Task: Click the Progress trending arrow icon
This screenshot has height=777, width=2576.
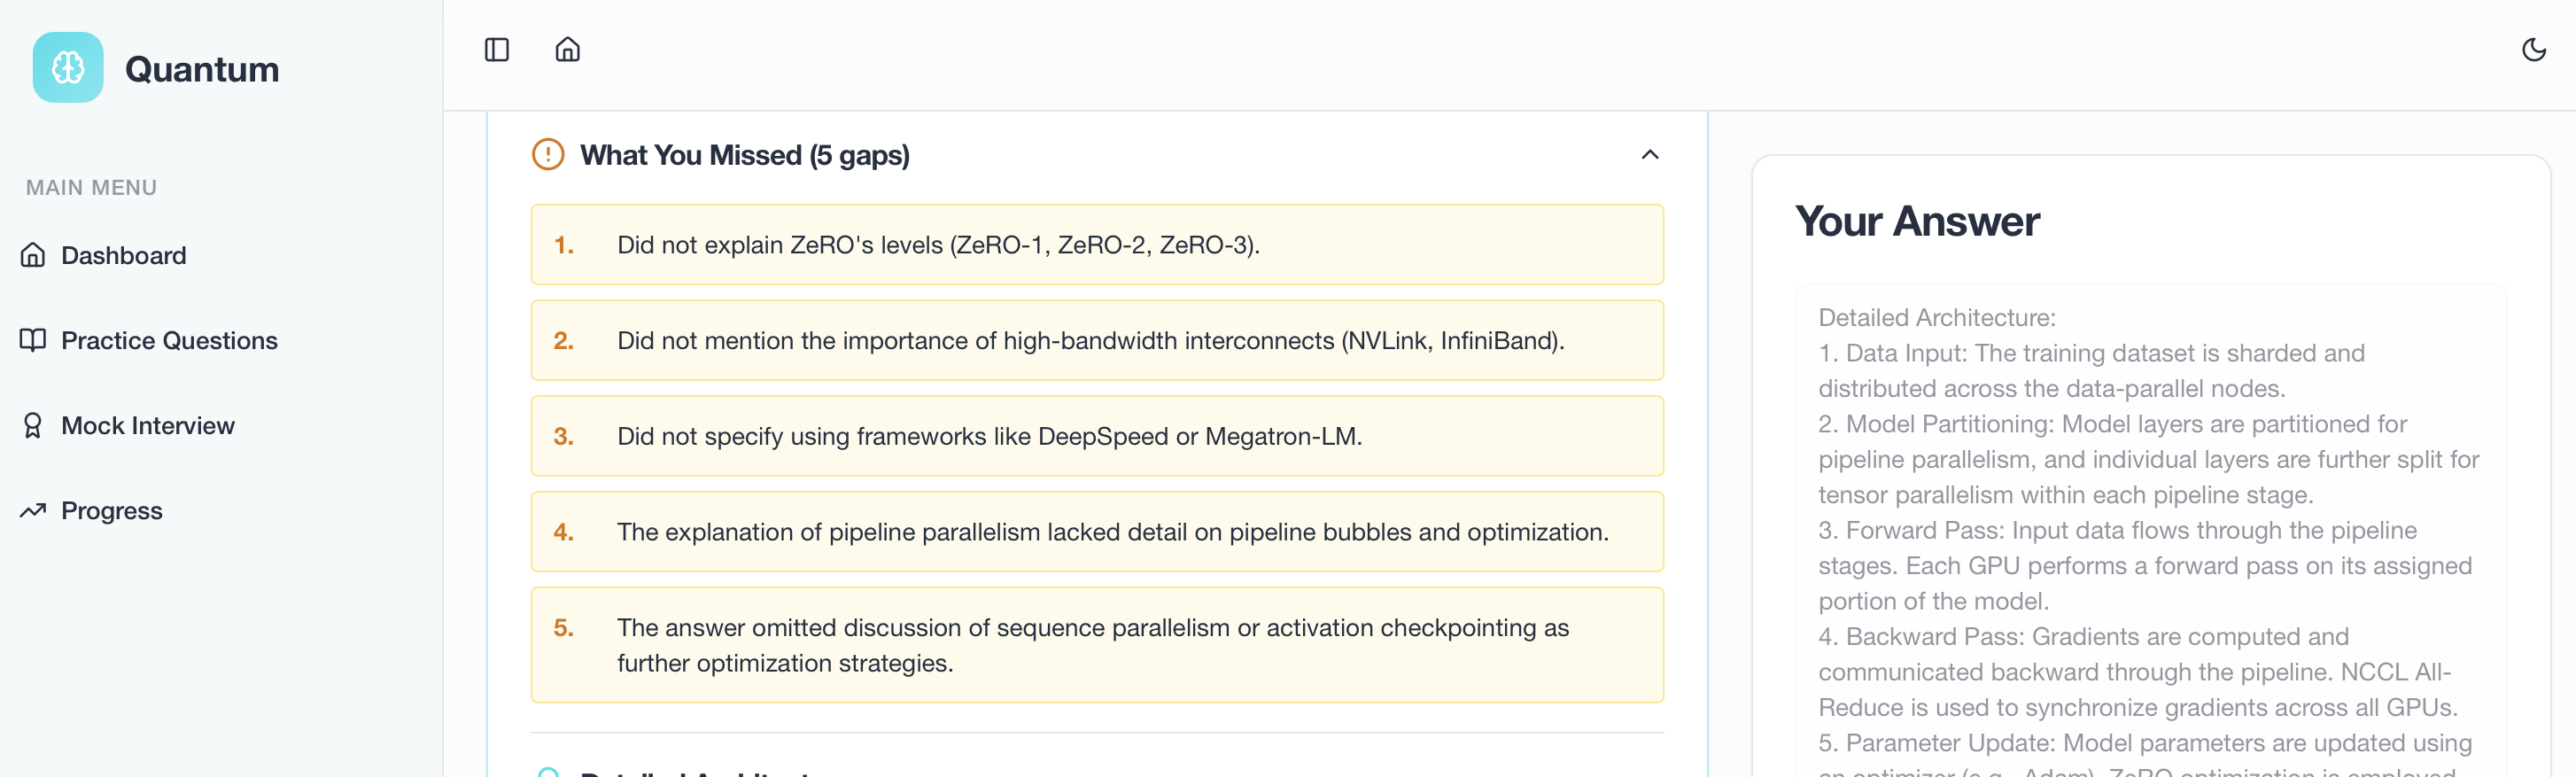Action: (33, 511)
